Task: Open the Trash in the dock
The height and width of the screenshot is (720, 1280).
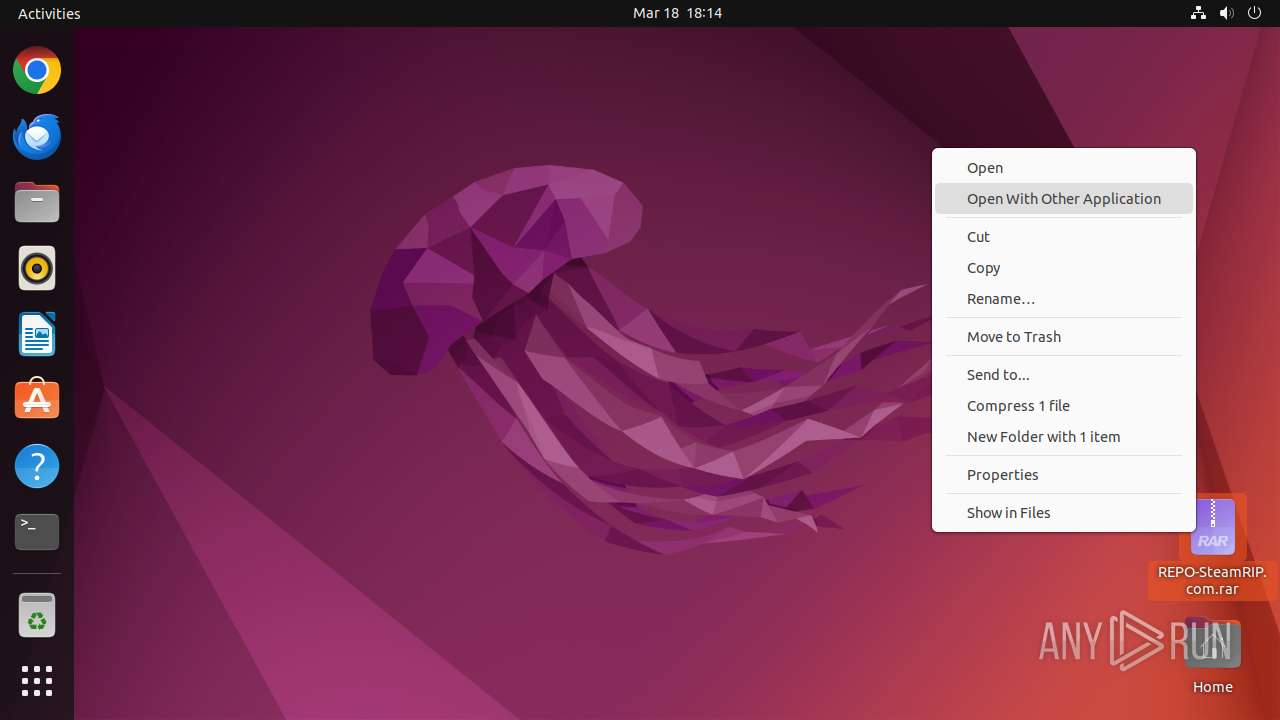Action: (x=37, y=615)
